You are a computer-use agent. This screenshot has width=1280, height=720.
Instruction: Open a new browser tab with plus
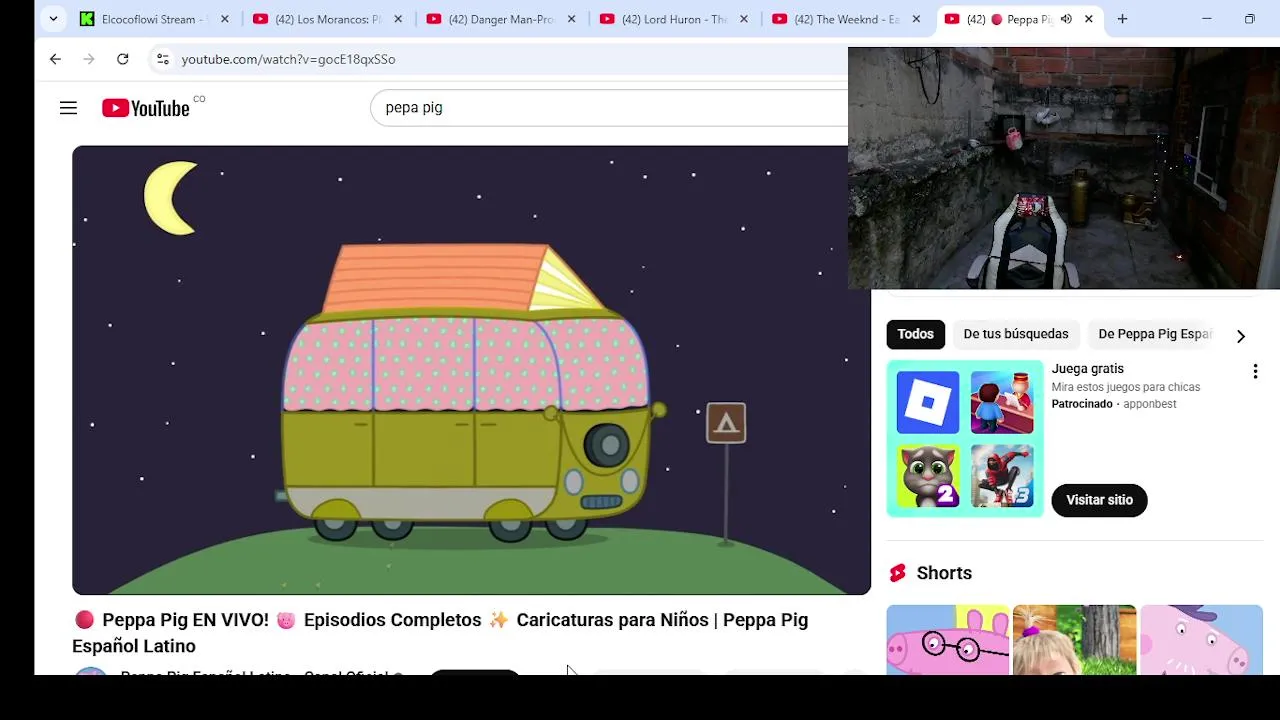coord(1122,19)
